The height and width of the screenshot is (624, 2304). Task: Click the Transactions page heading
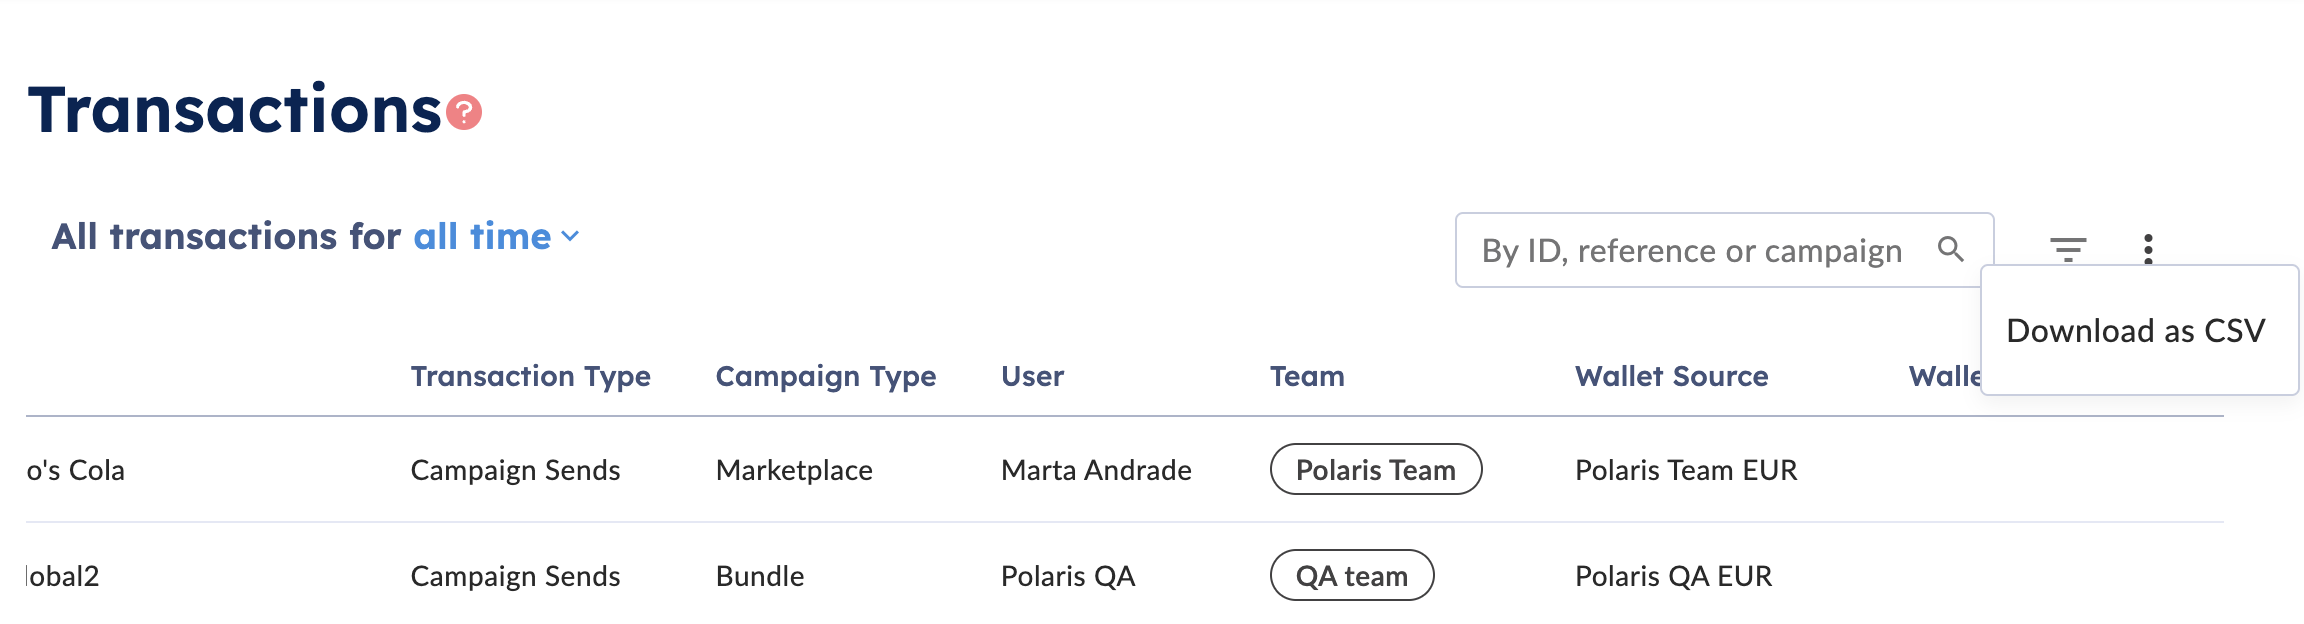[x=234, y=110]
